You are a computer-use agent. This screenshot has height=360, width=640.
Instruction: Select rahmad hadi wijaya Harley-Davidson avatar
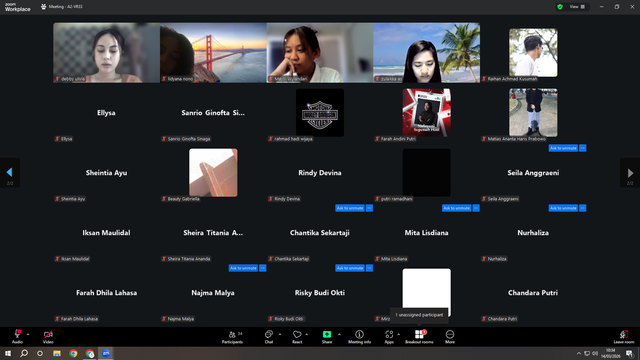tap(320, 113)
